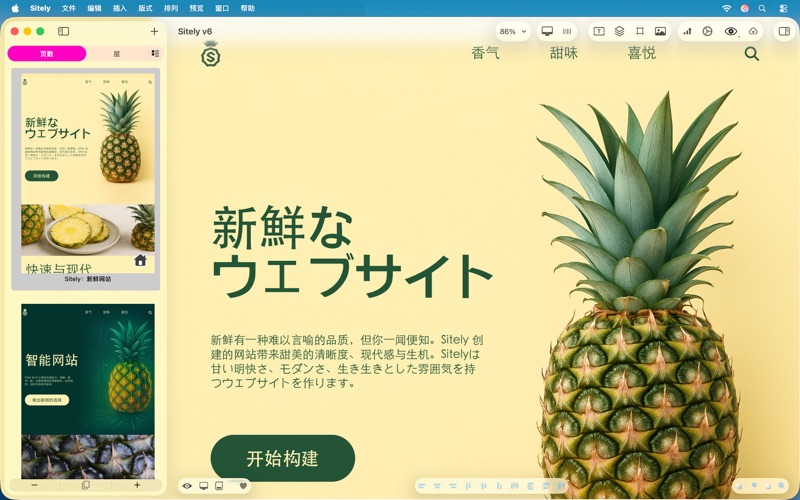Screen dimensions: 800x500
Task: Open the animation play icon
Action: pyautogui.click(x=707, y=32)
